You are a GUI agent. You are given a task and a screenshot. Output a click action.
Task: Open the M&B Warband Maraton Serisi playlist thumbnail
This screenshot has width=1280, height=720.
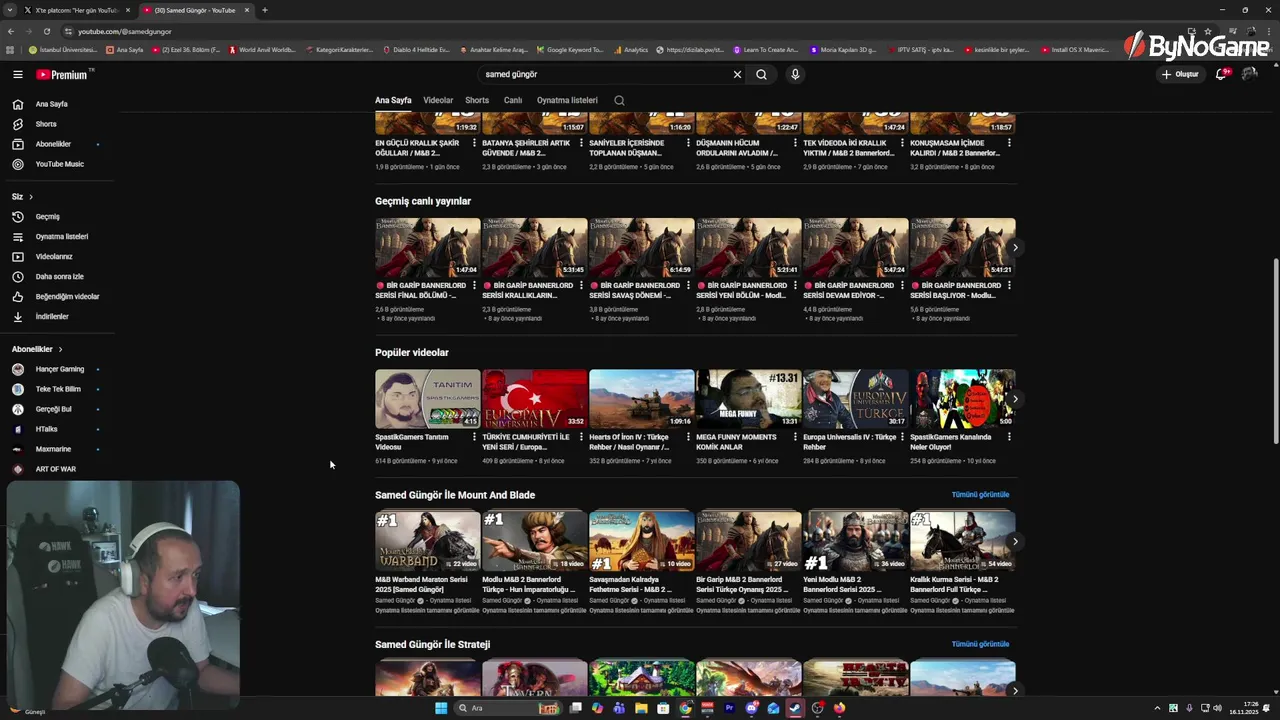click(427, 541)
